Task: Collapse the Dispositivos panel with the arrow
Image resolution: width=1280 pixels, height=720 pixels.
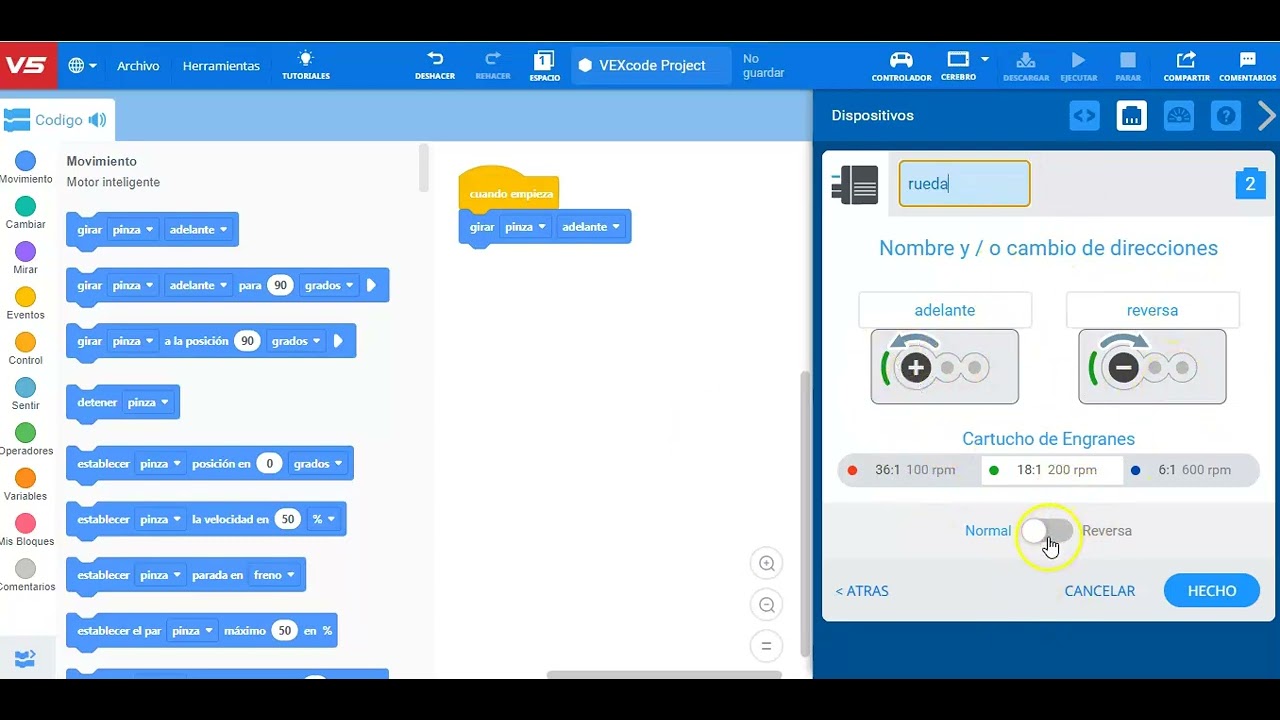Action: 1267,116
